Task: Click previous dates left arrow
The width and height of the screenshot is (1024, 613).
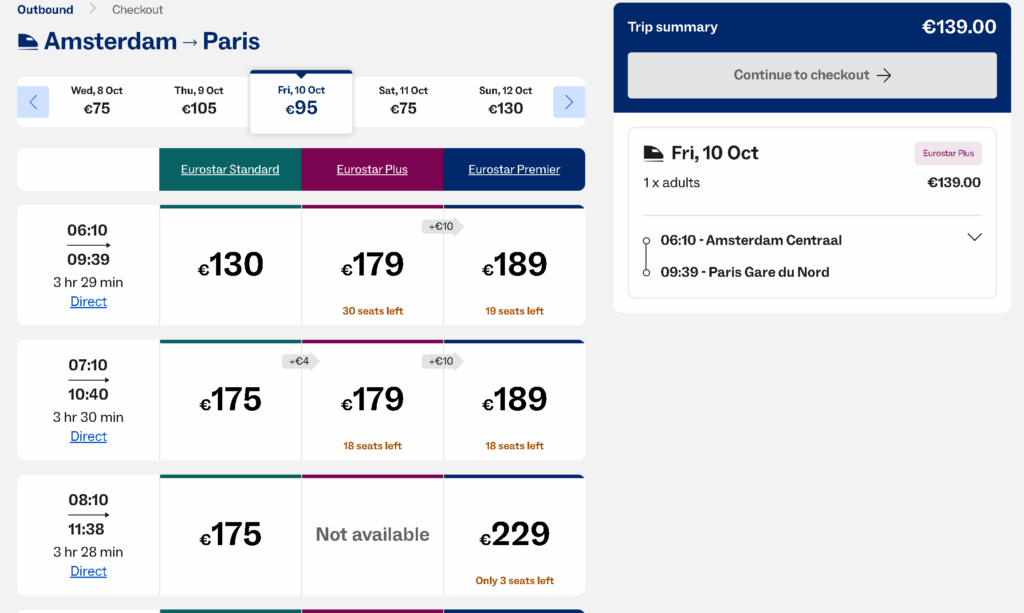Action: 33,101
